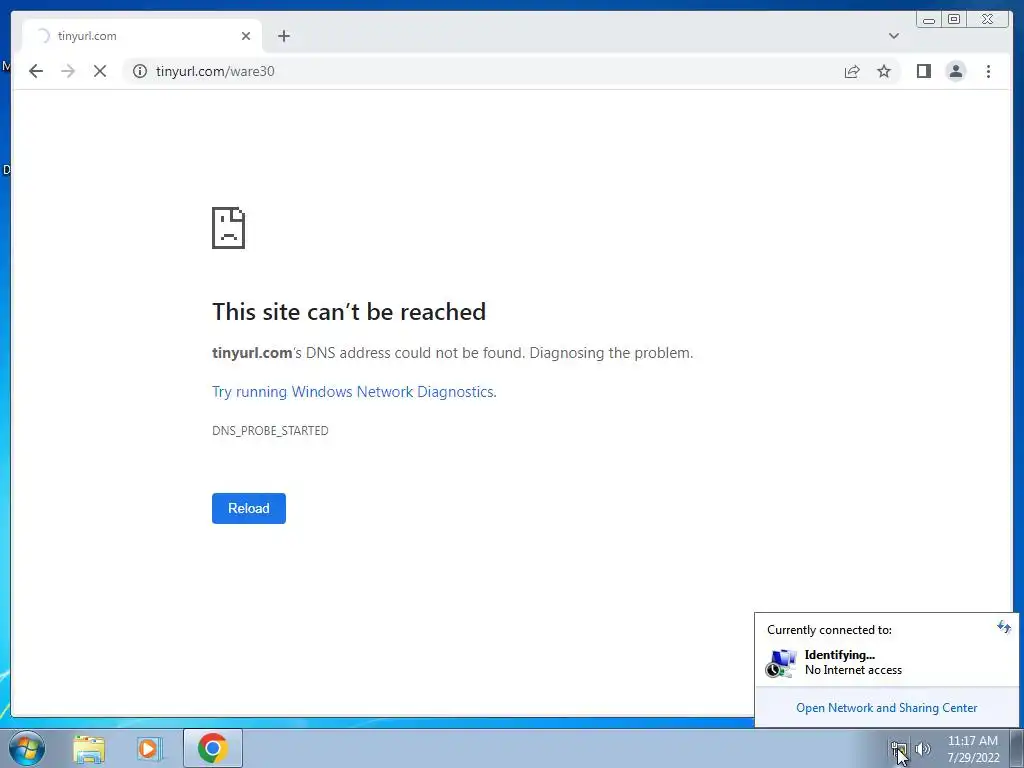Click the Chrome taskbar icon

[213, 748]
